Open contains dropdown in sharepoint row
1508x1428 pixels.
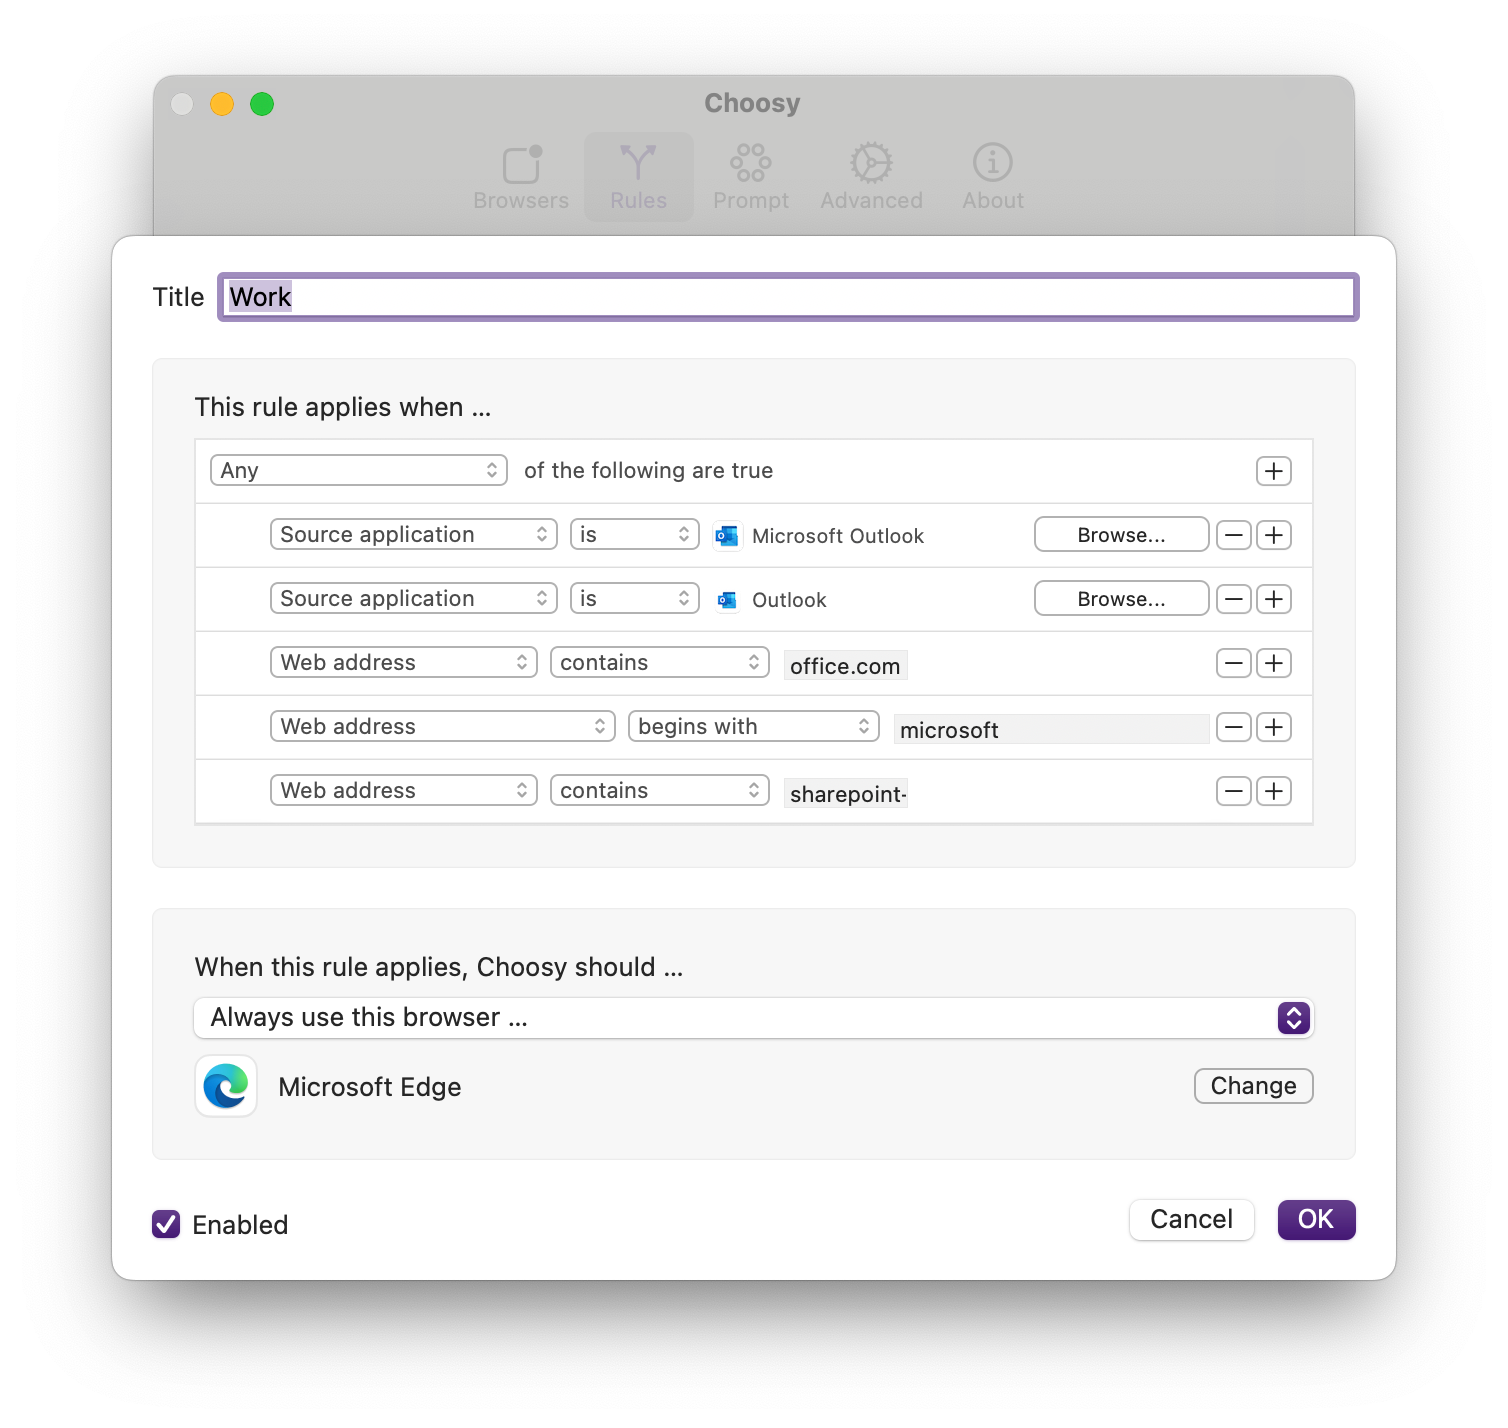(x=660, y=790)
